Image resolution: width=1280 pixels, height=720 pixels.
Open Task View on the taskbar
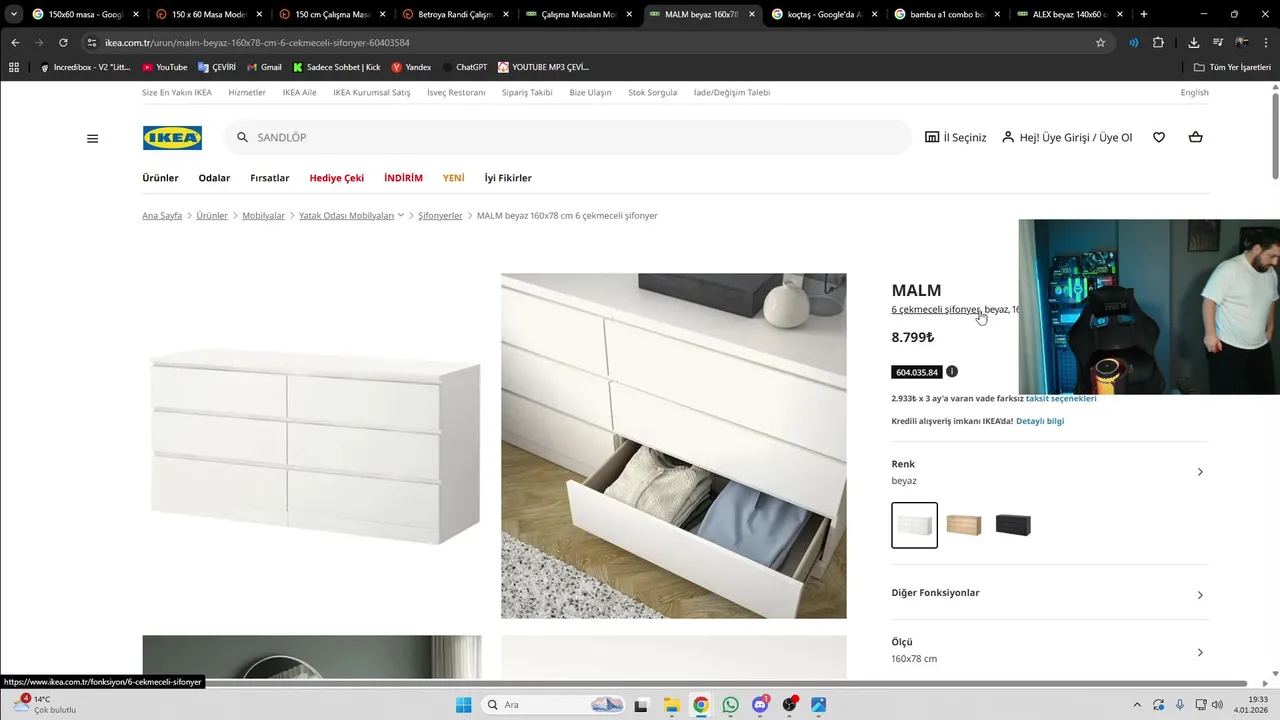(x=641, y=705)
